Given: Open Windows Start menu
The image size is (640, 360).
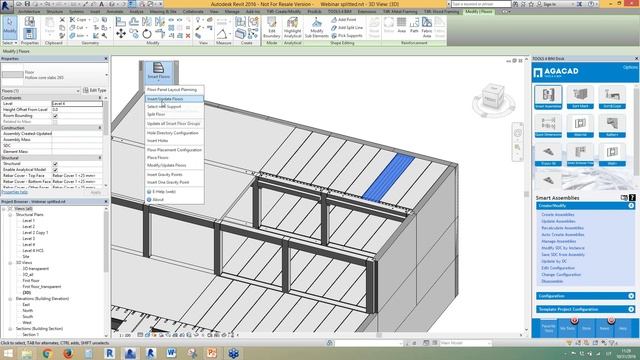Looking at the screenshot, I should (8, 353).
